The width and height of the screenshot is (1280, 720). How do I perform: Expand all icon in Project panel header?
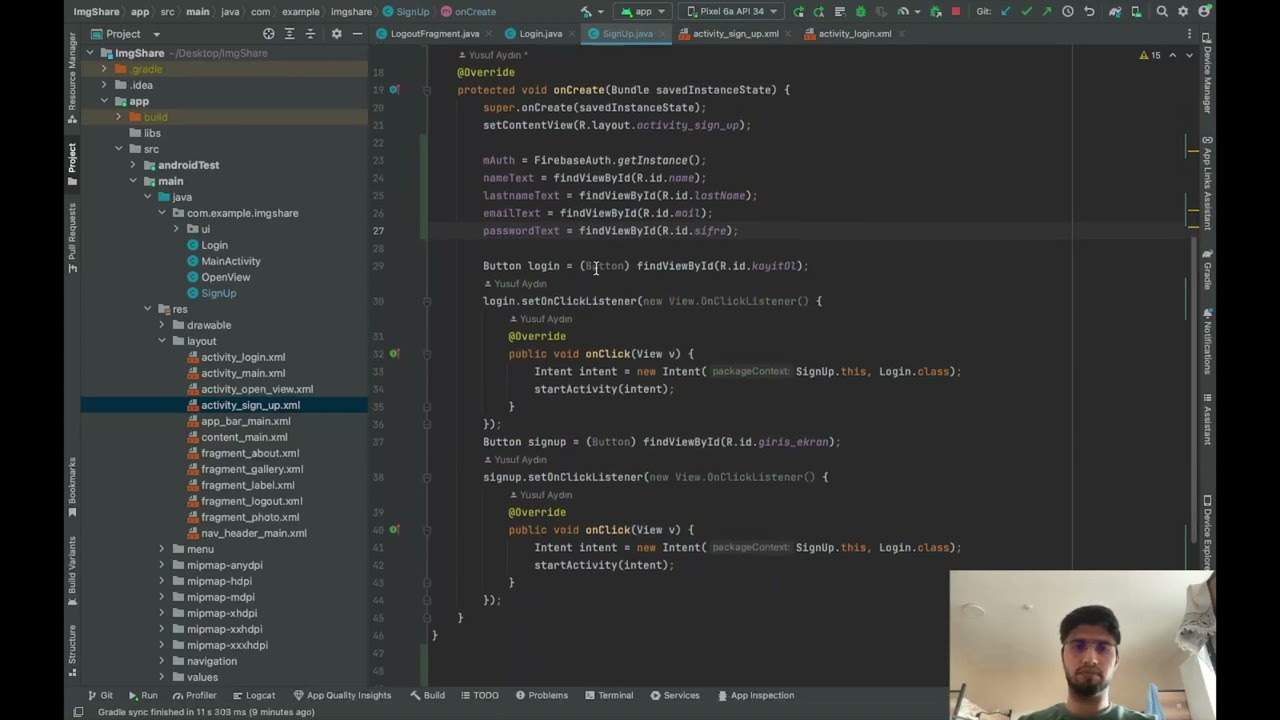tap(289, 33)
